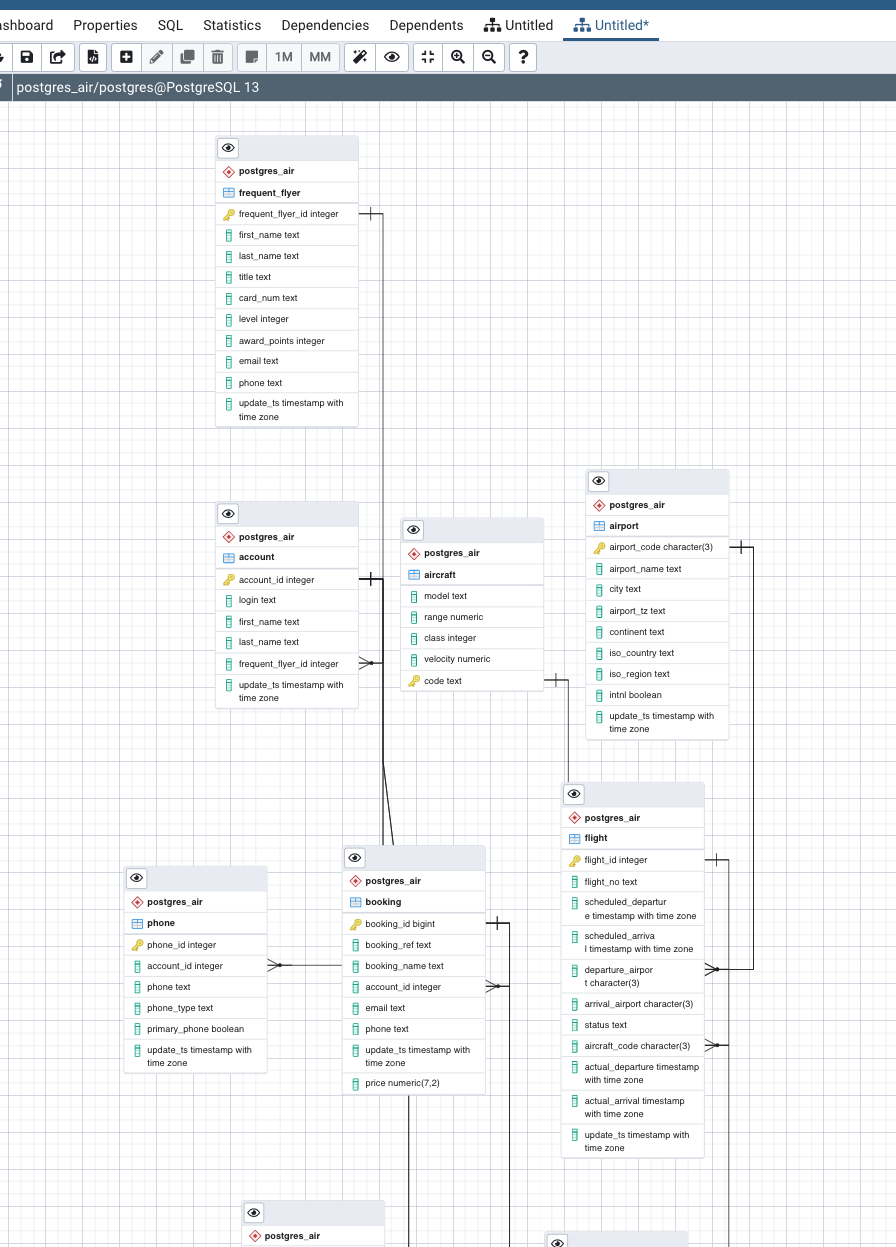The image size is (896, 1247).
Task: Select the active Untitled* ERD tab
Action: [x=611, y=25]
